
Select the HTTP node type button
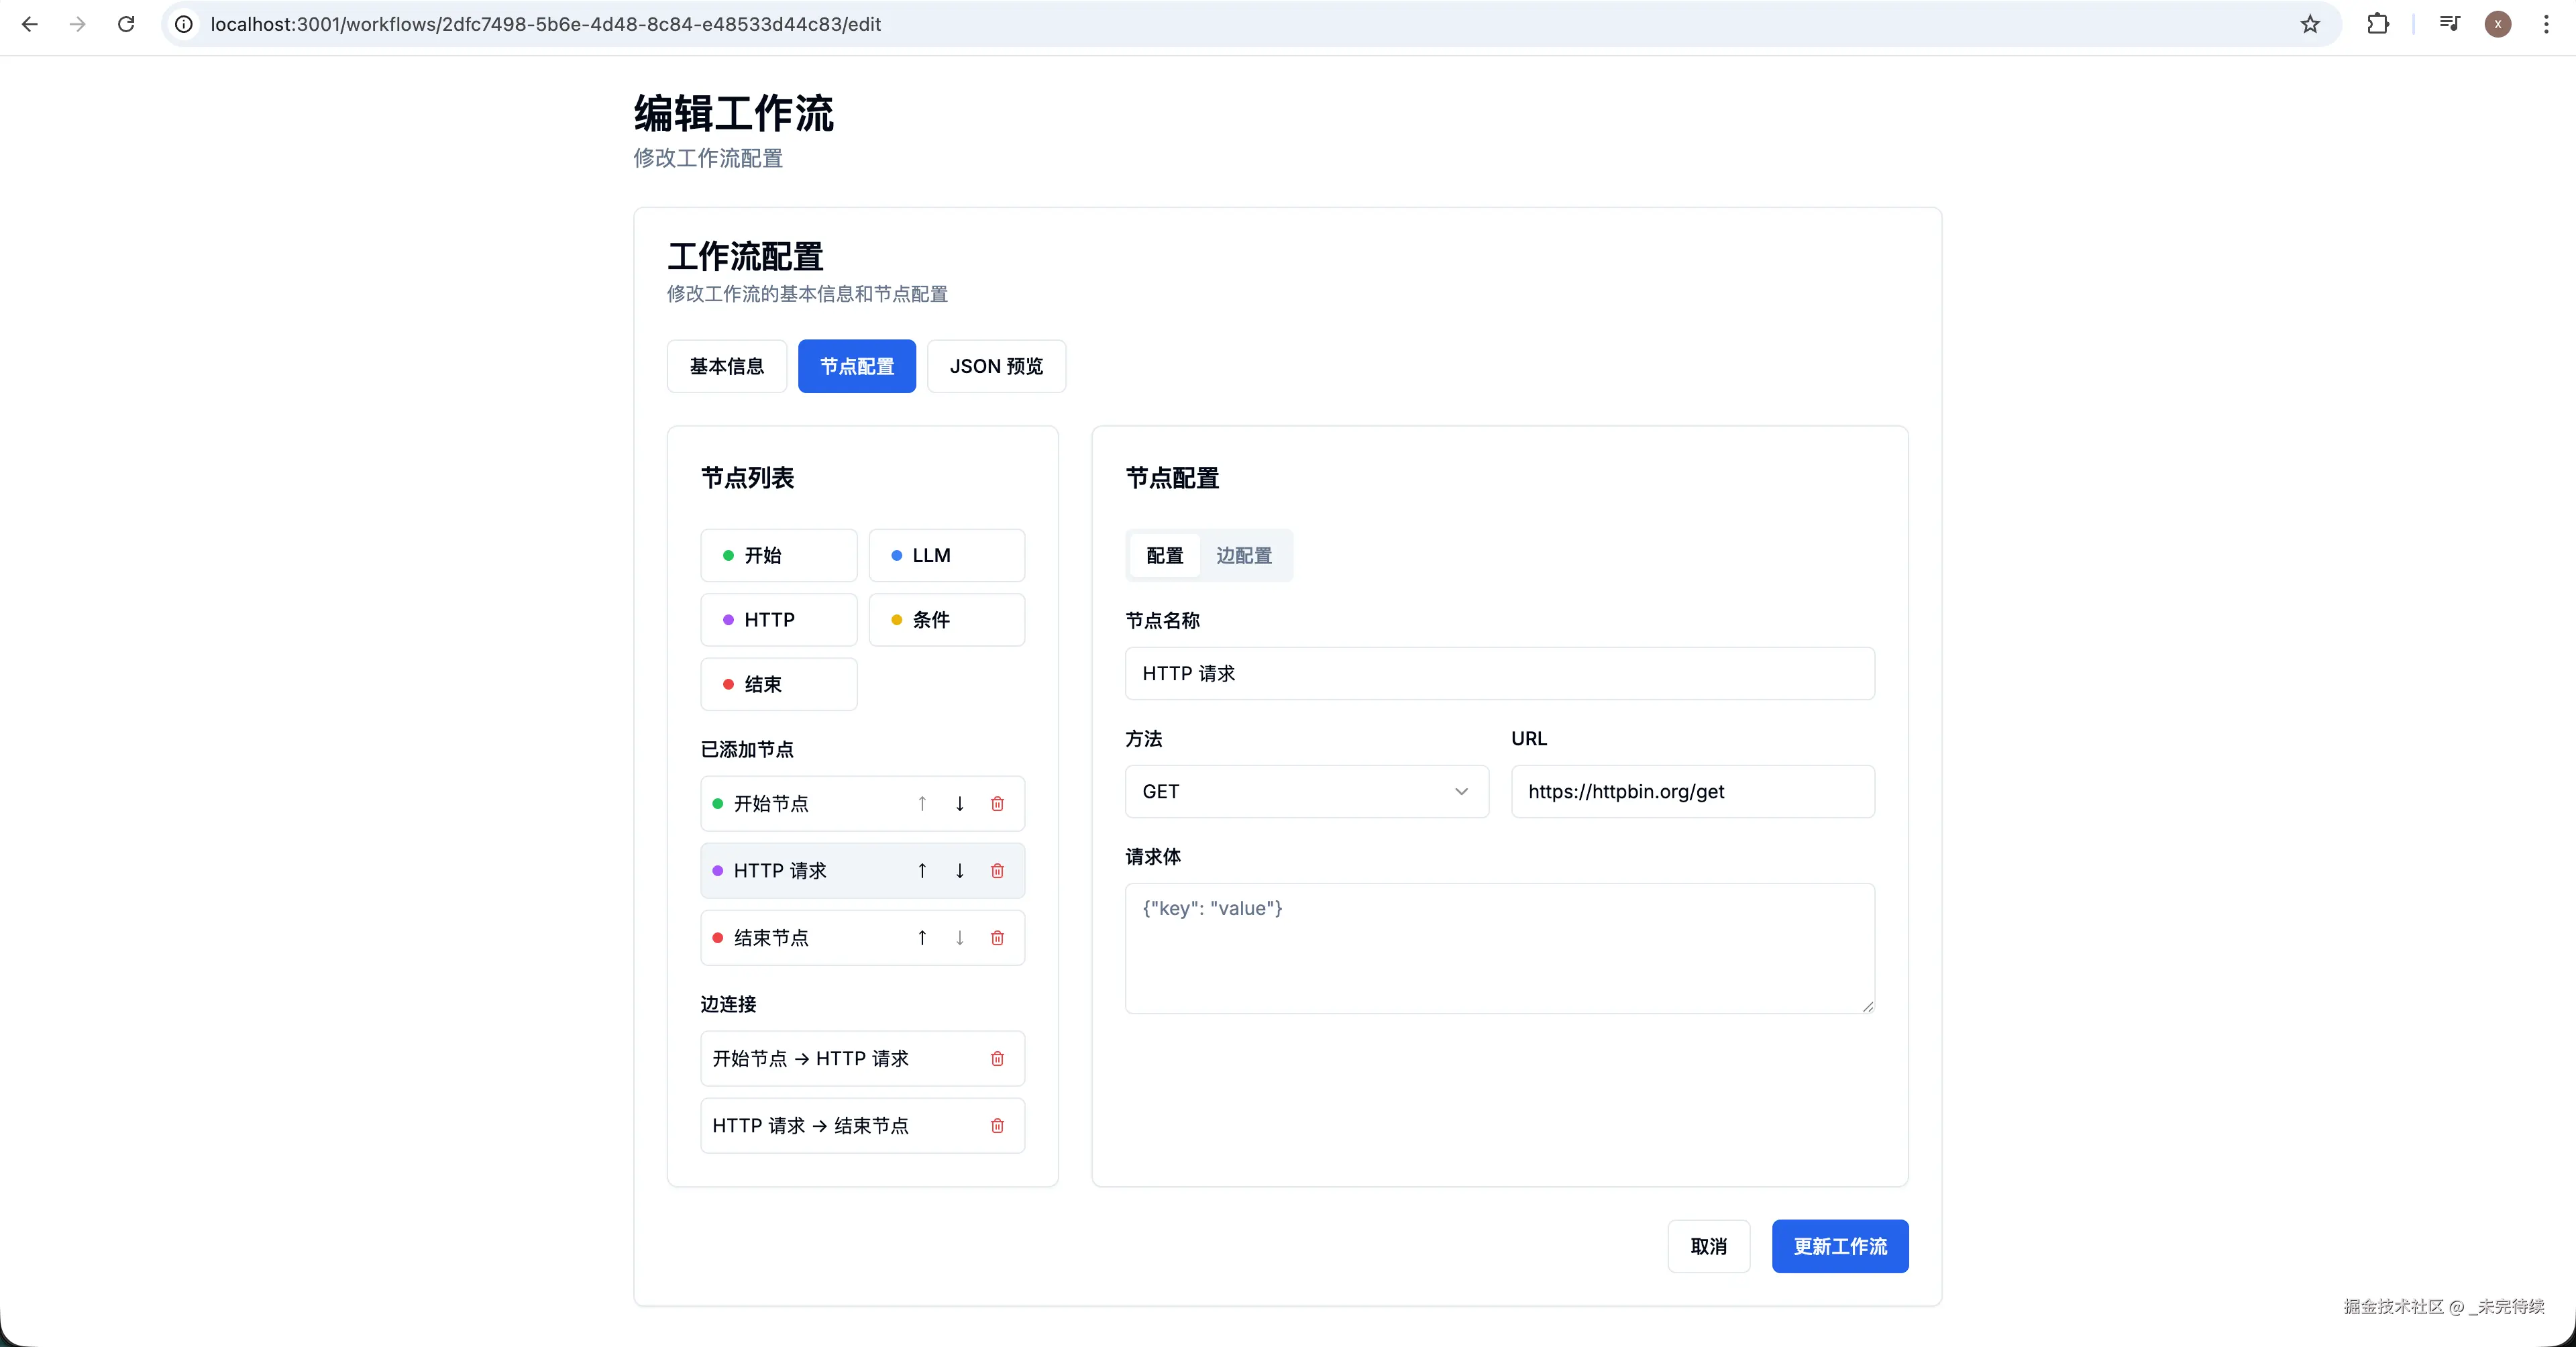click(778, 619)
